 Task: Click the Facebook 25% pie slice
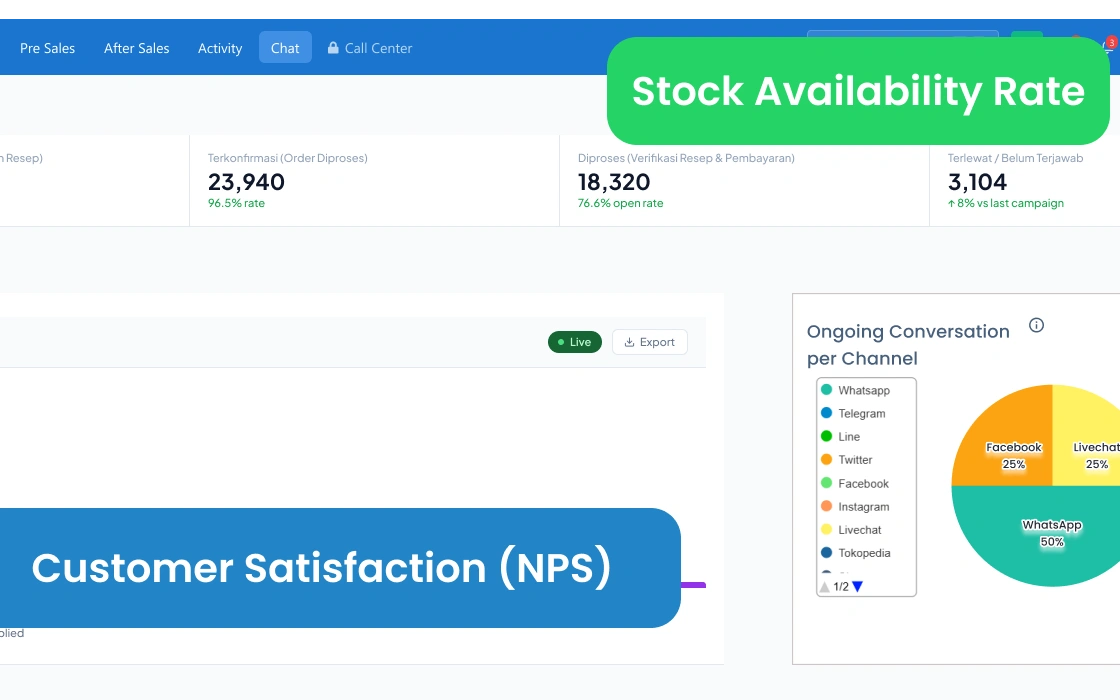click(x=1011, y=446)
